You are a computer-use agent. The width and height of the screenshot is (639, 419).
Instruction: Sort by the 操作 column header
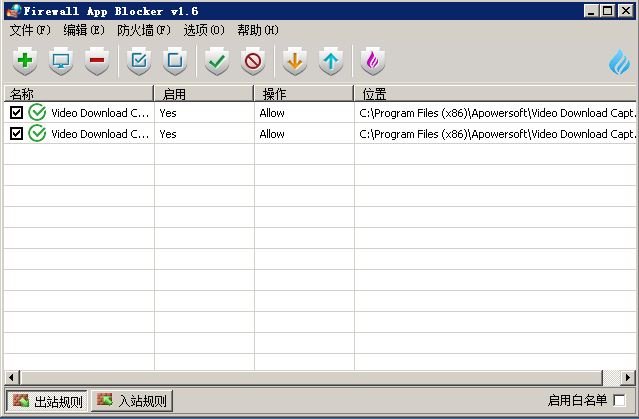click(x=304, y=94)
